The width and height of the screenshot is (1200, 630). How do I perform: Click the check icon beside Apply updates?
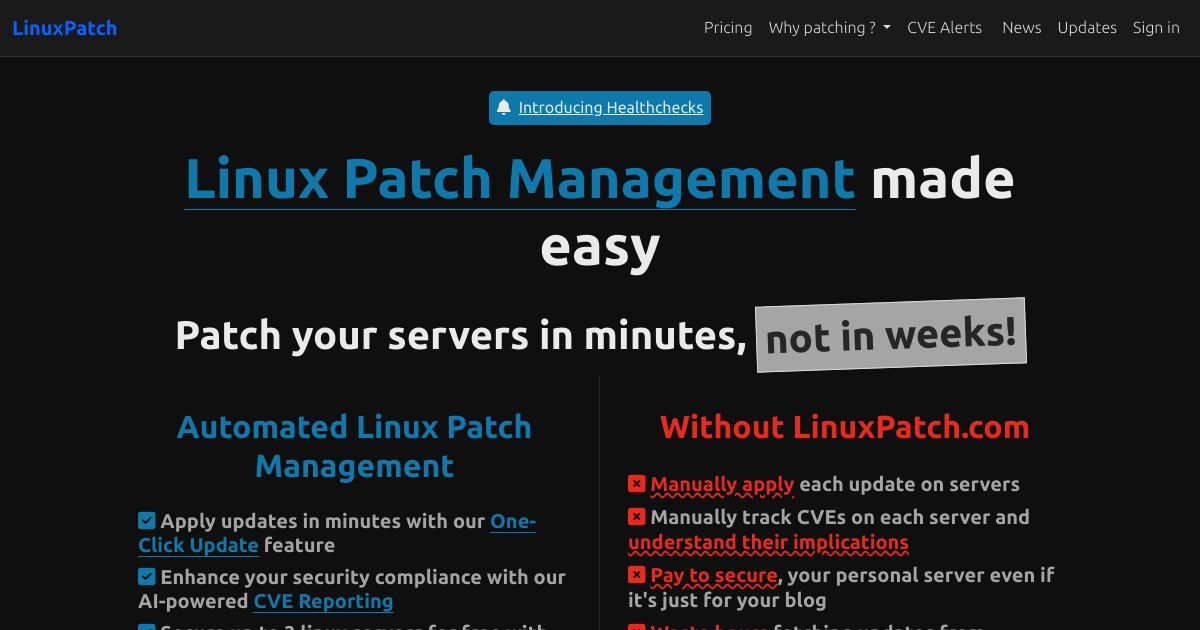147,520
